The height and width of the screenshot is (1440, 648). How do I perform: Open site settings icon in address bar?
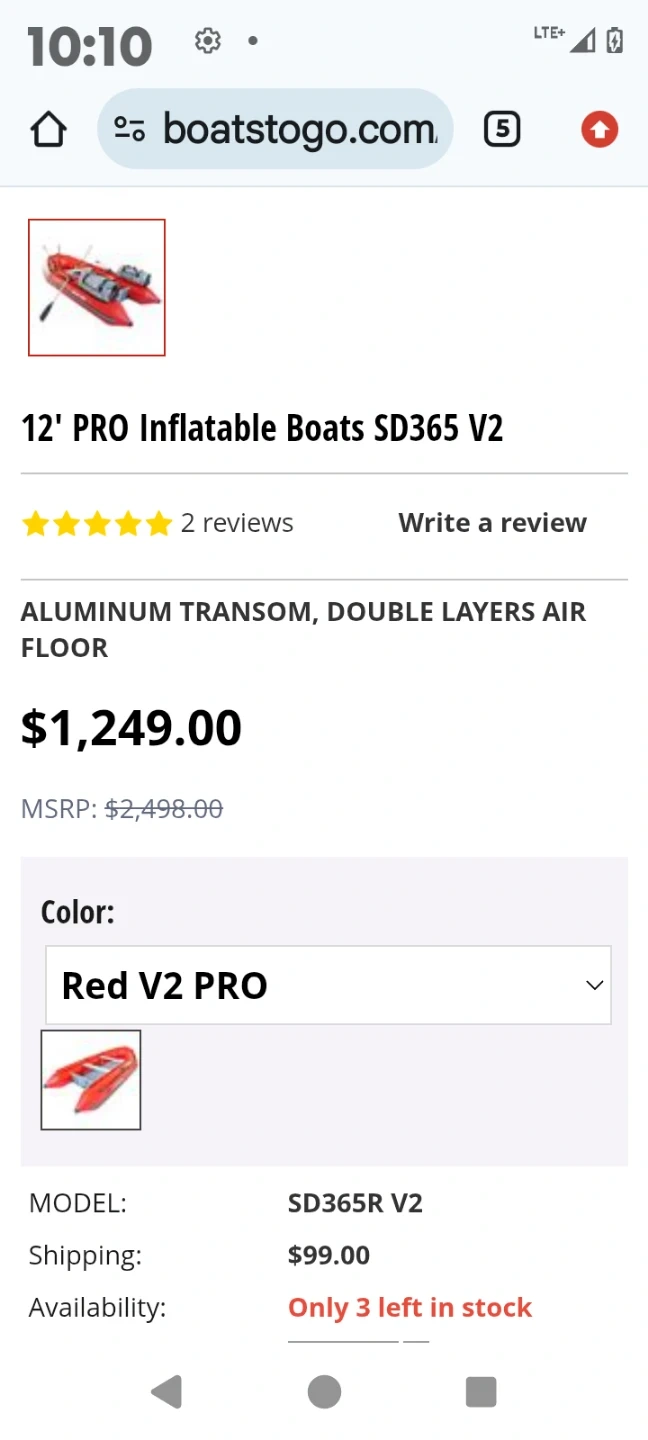point(130,129)
